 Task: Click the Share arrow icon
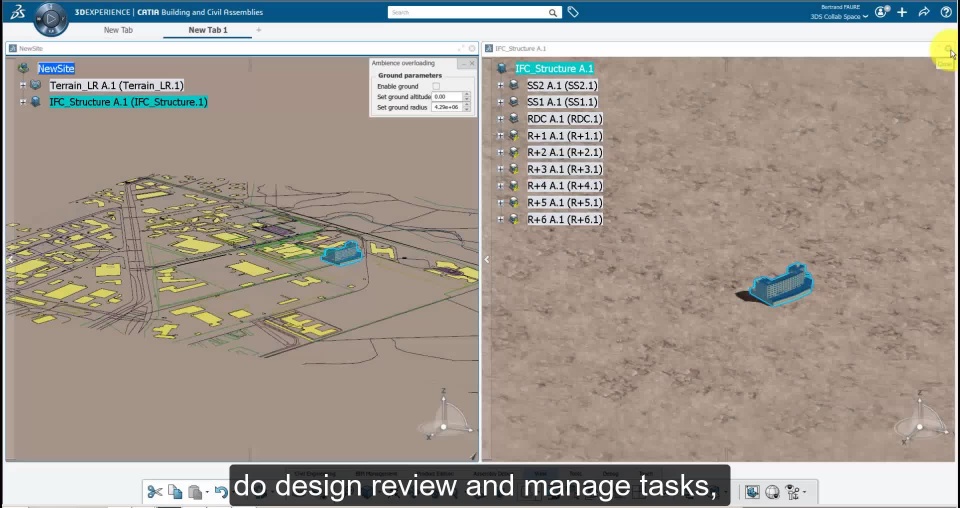tap(924, 12)
